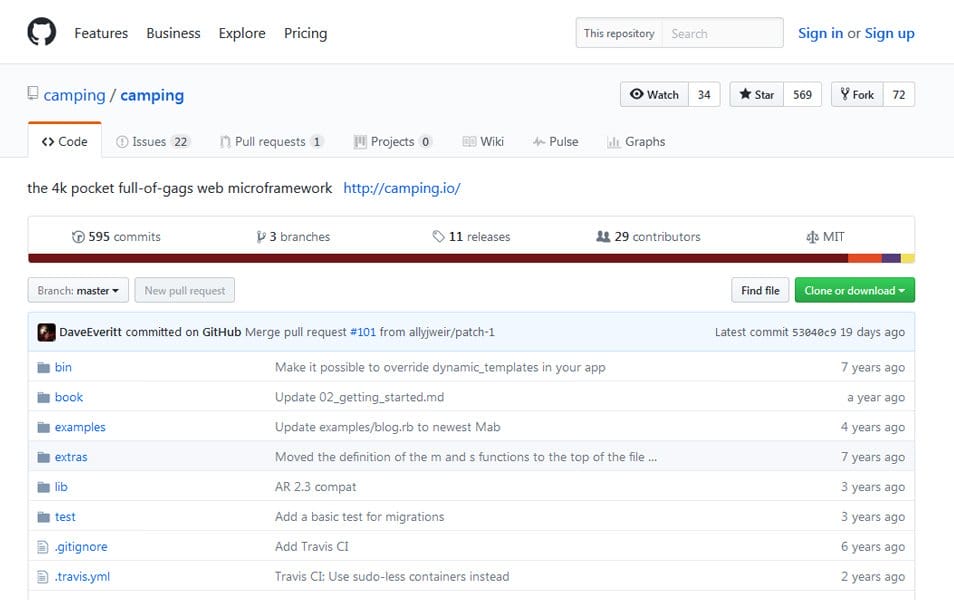Select the Code tab
The image size is (954, 600).
point(64,141)
